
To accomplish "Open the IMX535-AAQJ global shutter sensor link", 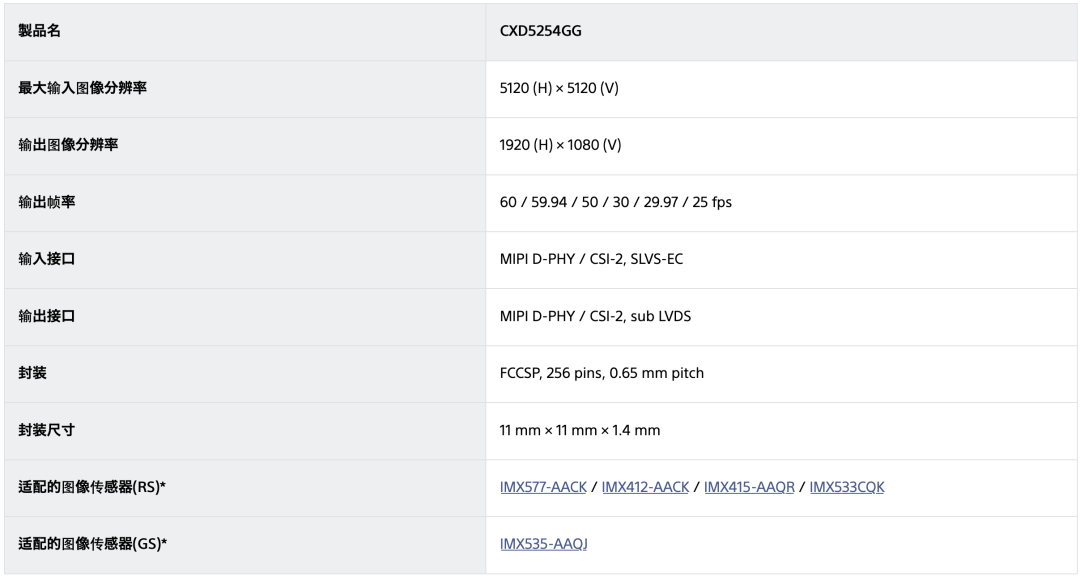I will [543, 544].
